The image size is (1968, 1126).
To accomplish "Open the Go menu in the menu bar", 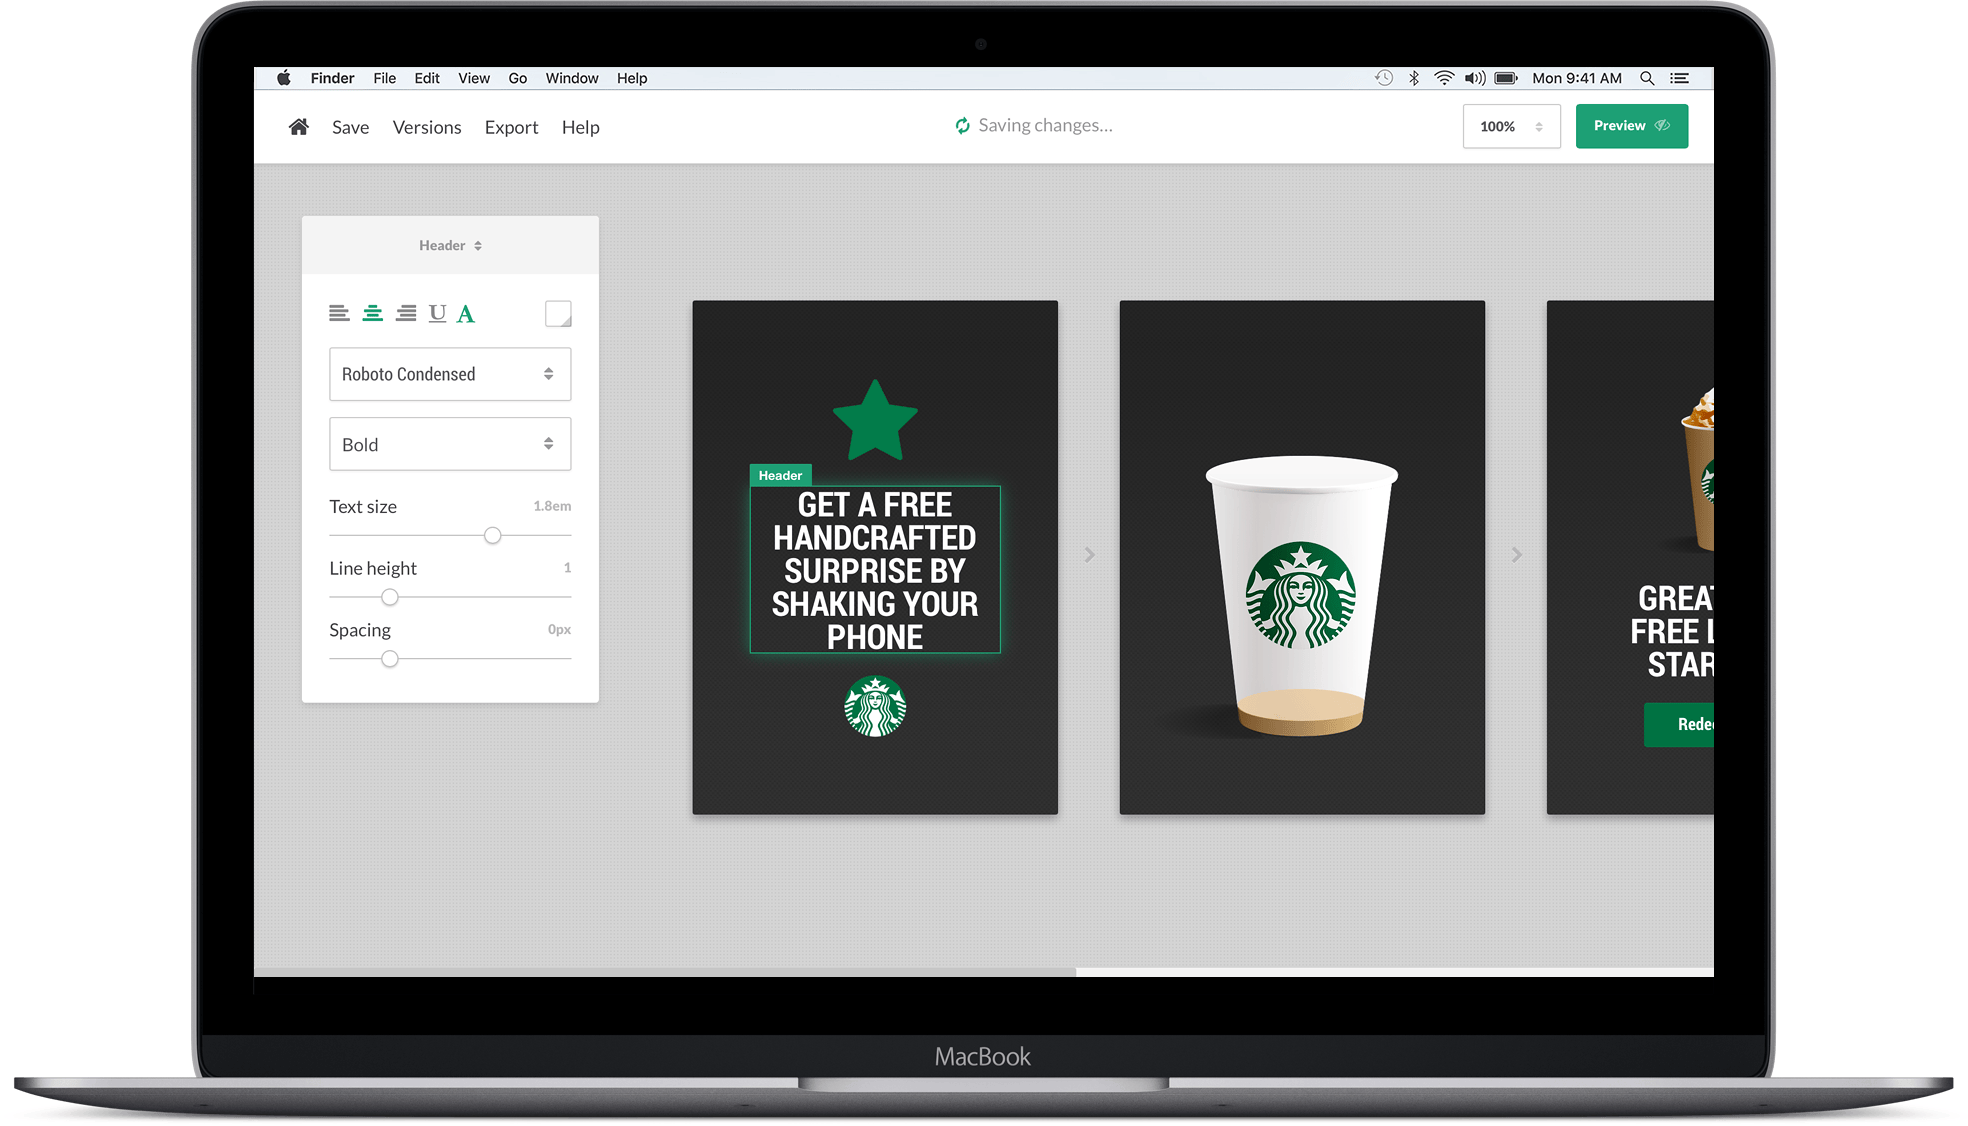I will pos(518,78).
